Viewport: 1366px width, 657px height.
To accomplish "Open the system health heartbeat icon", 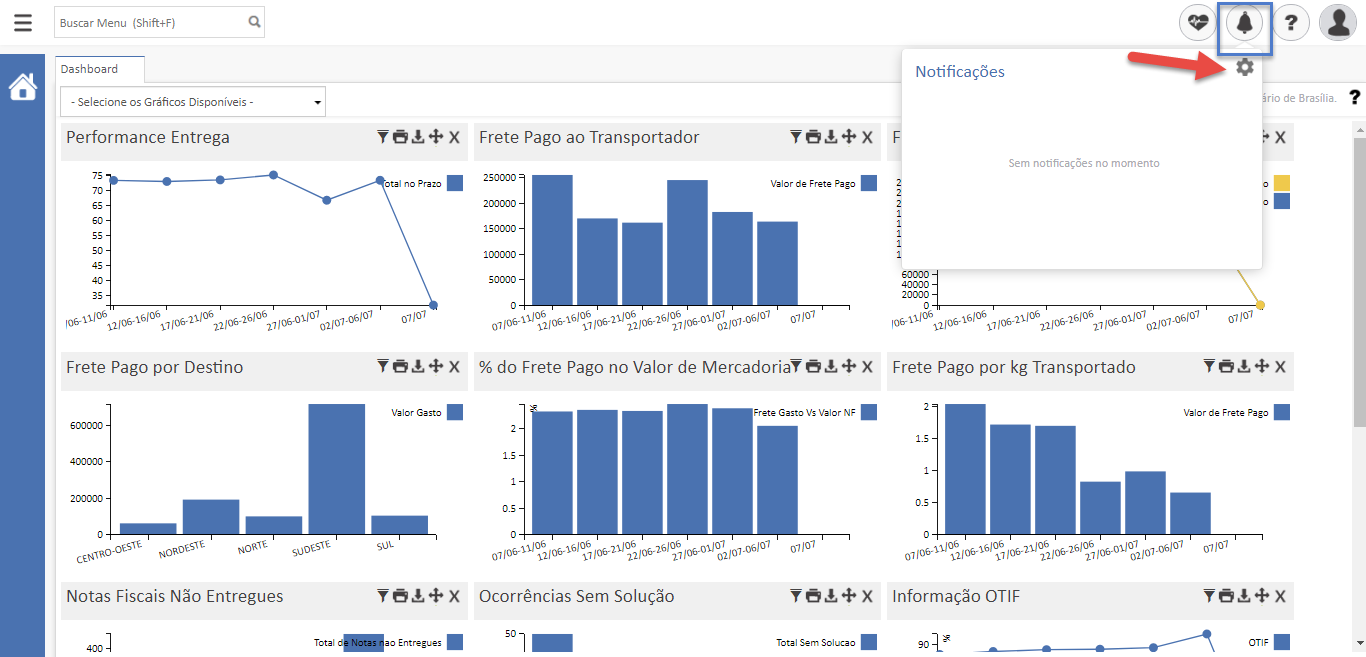I will click(1197, 22).
